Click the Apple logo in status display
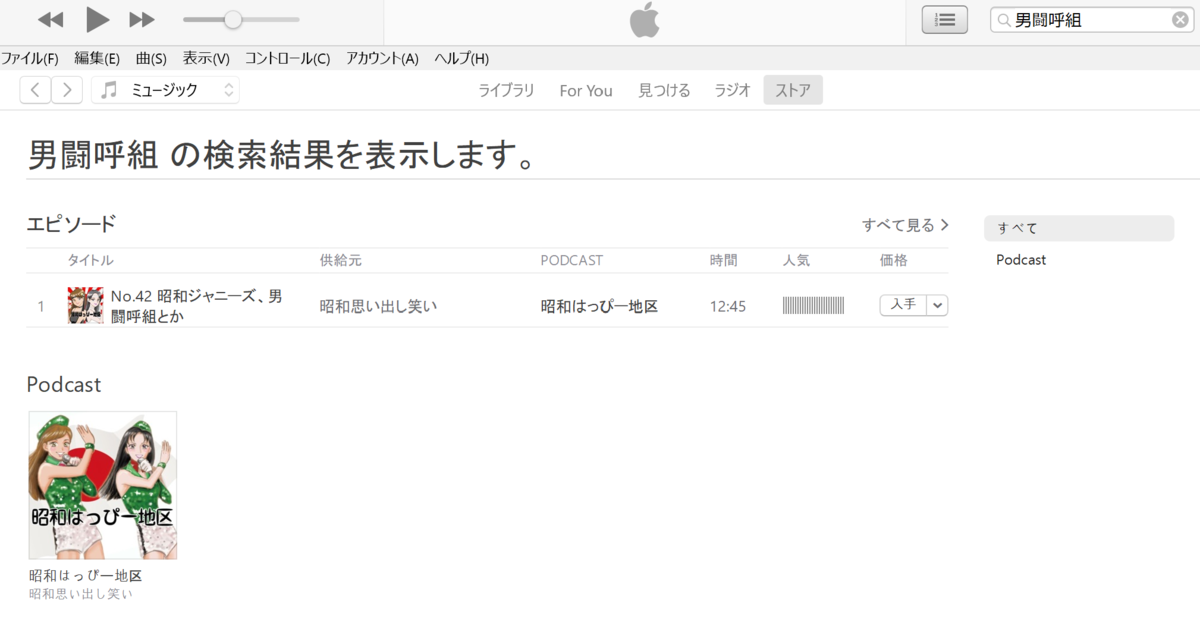 [x=645, y=20]
